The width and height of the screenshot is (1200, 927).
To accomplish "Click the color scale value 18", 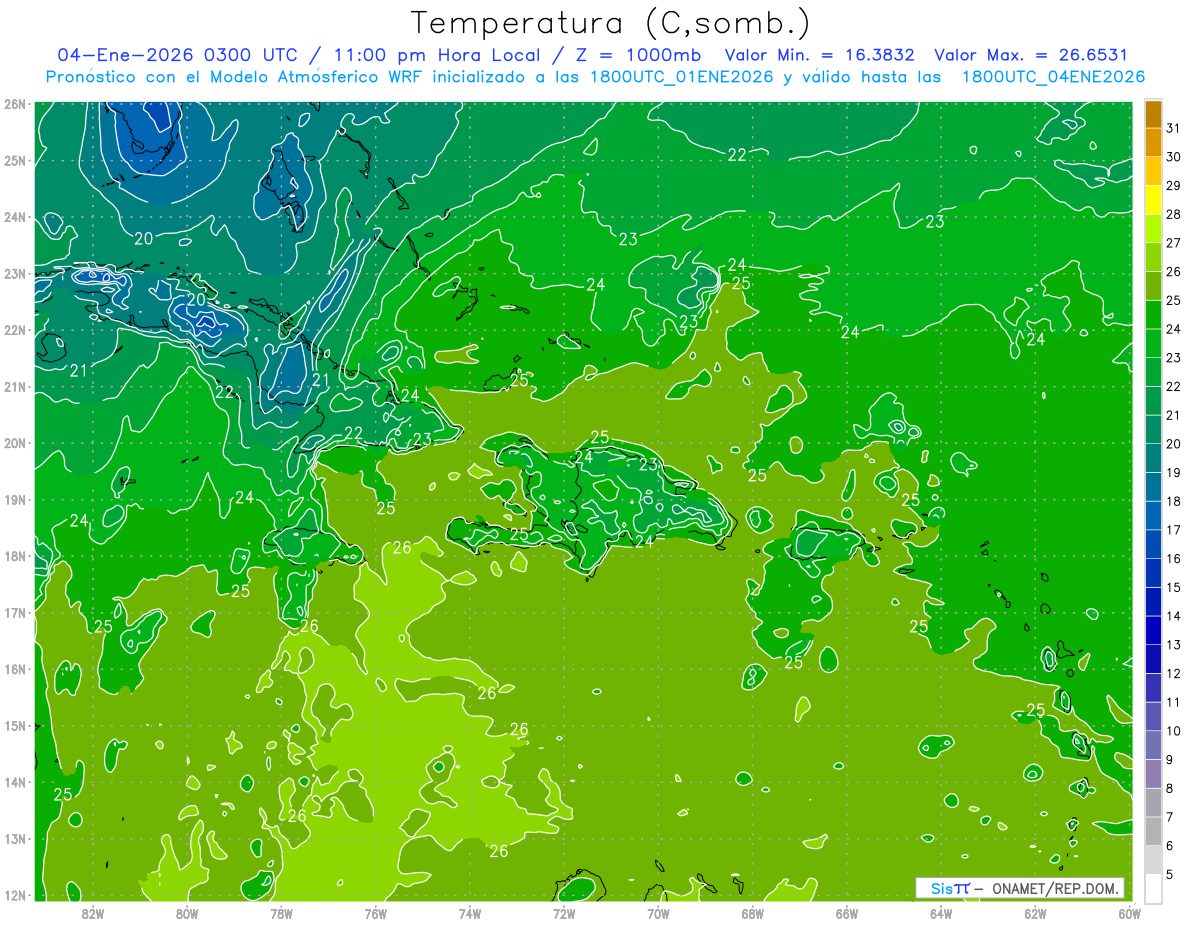I will 1173,501.
